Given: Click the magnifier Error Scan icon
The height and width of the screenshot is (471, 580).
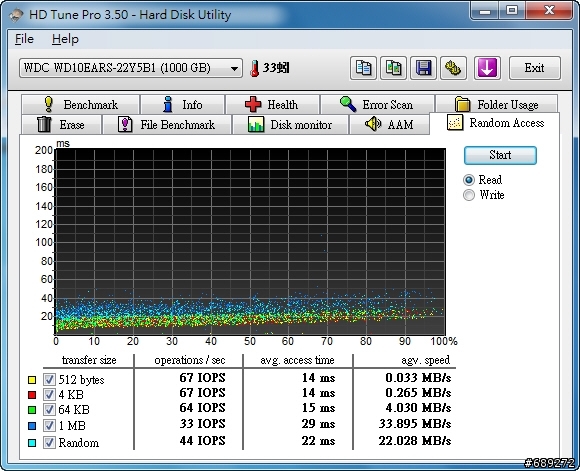Looking at the screenshot, I should (x=348, y=104).
